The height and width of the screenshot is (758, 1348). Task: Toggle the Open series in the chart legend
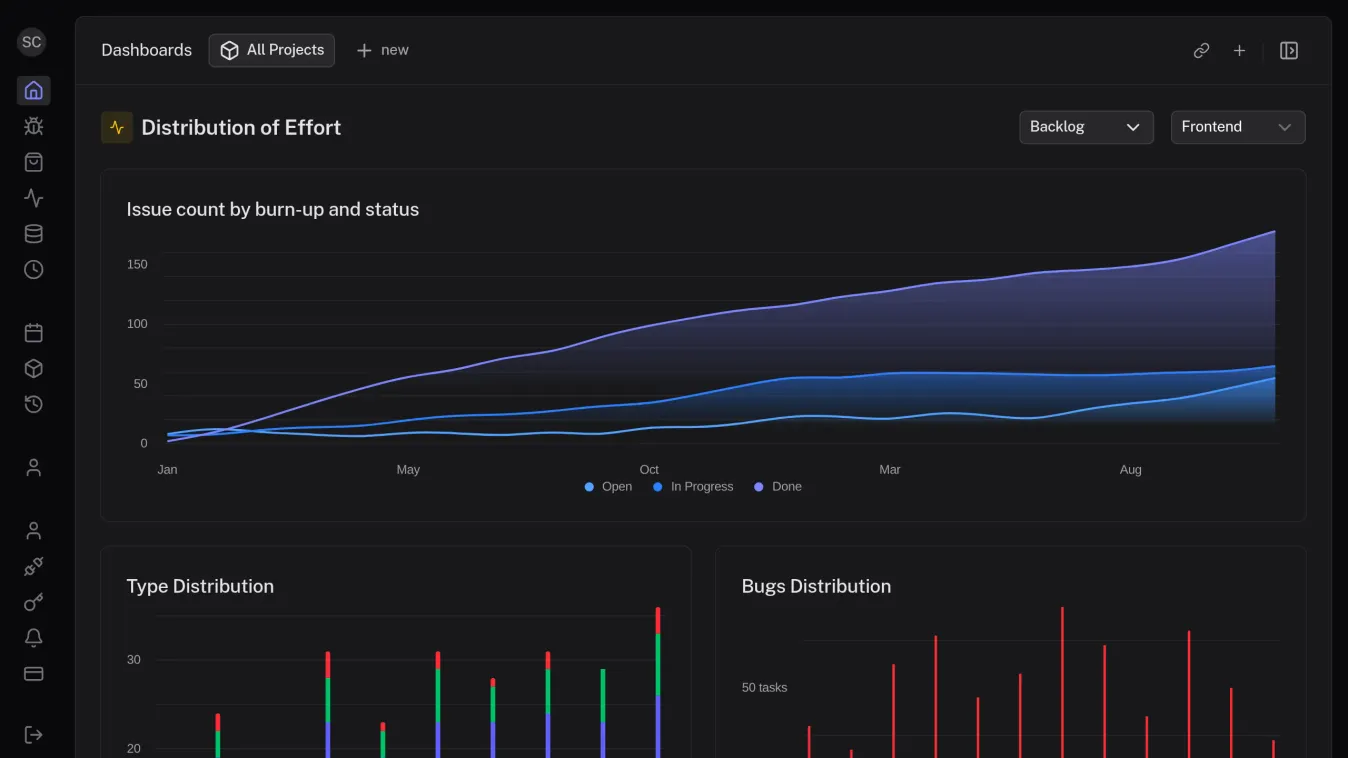coord(608,486)
